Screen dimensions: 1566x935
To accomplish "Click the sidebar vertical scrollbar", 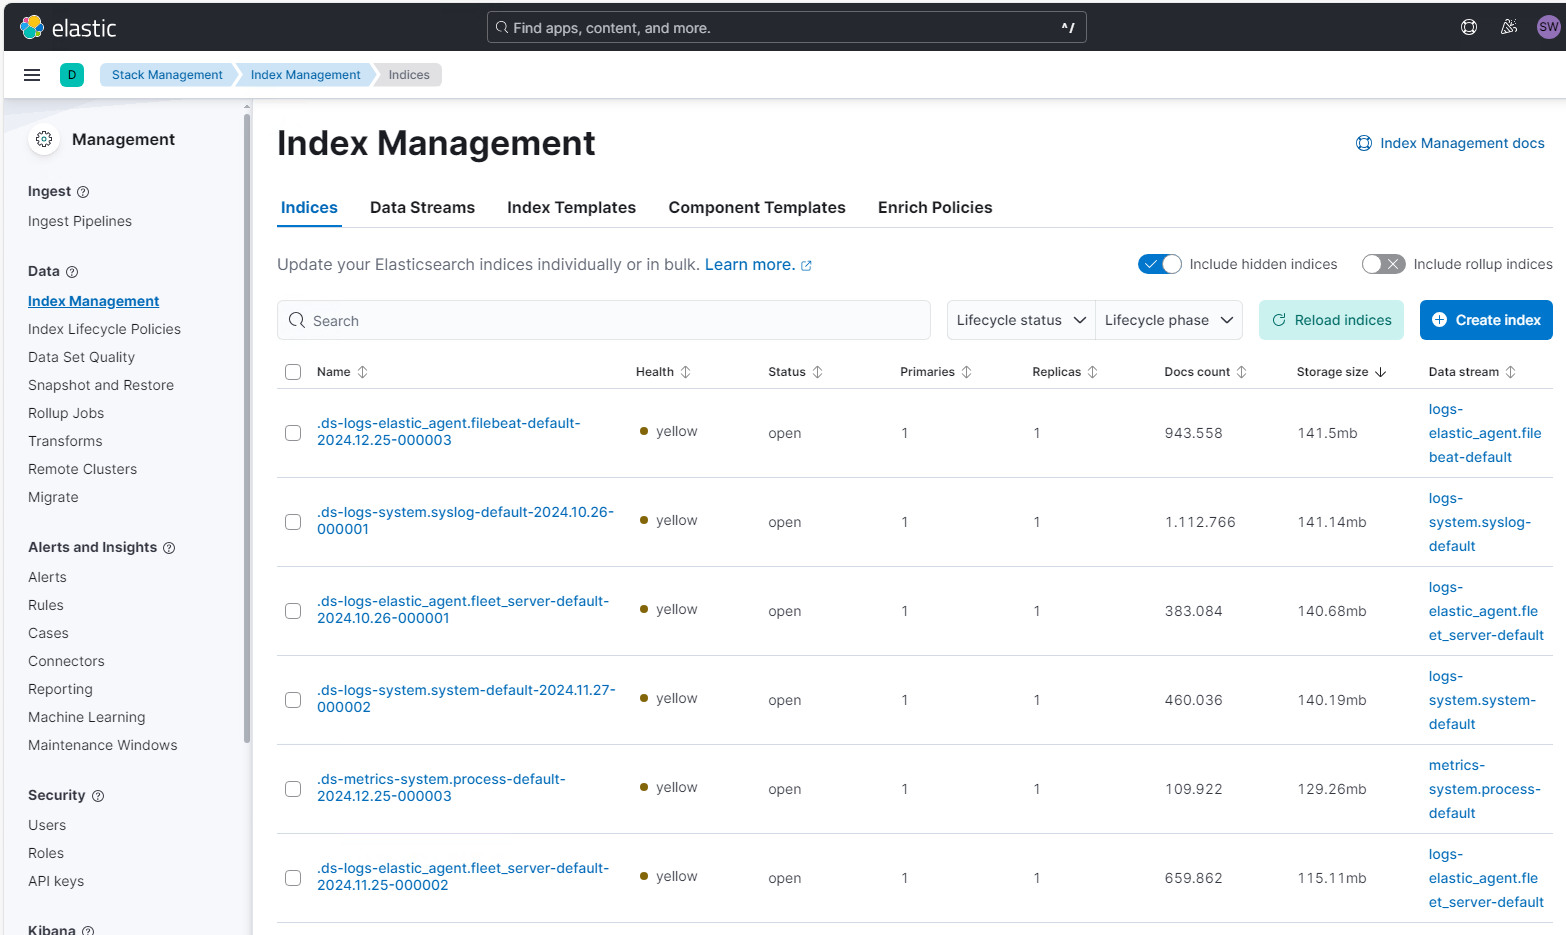I will point(247,428).
